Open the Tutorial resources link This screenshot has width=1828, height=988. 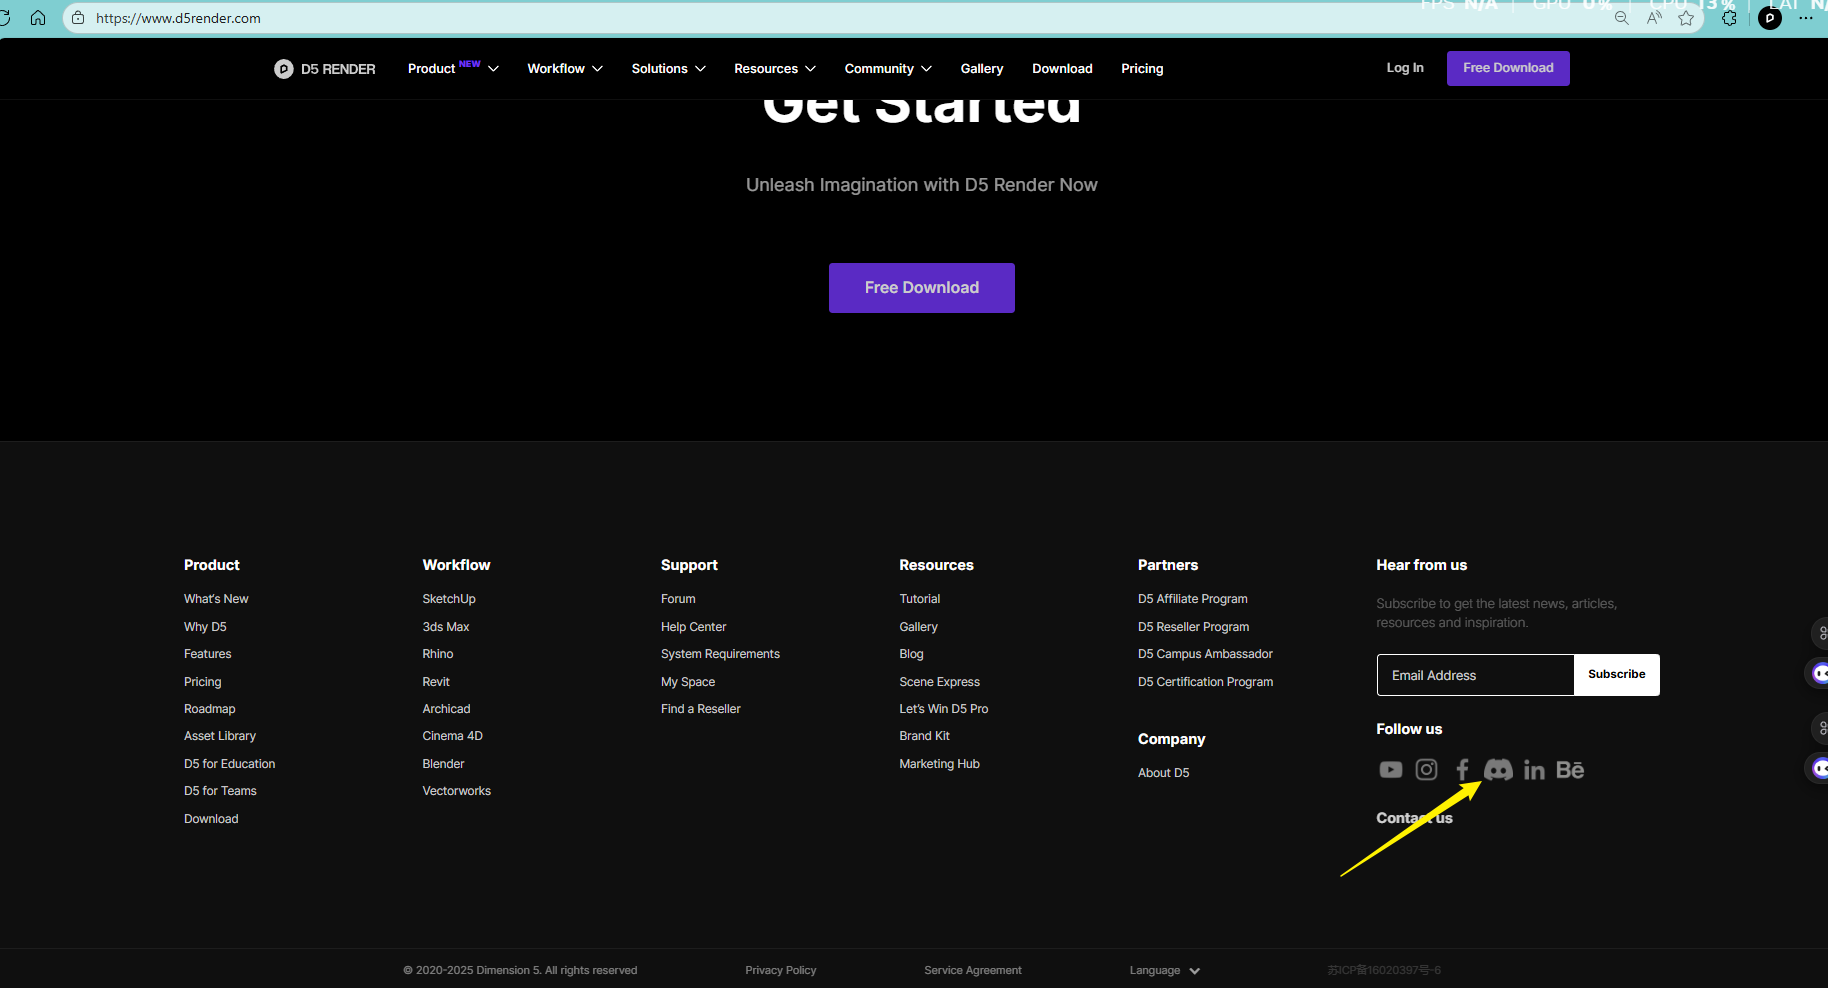coord(920,599)
